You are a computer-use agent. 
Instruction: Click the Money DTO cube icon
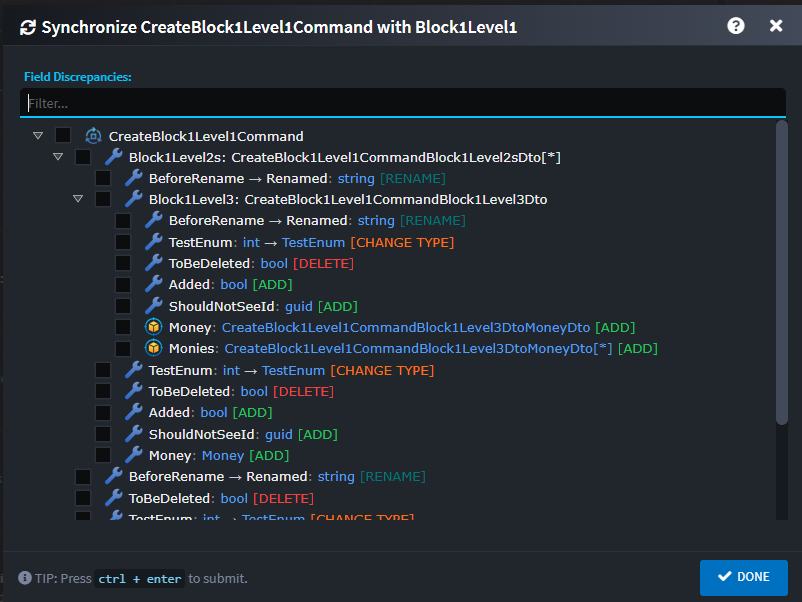tap(153, 327)
